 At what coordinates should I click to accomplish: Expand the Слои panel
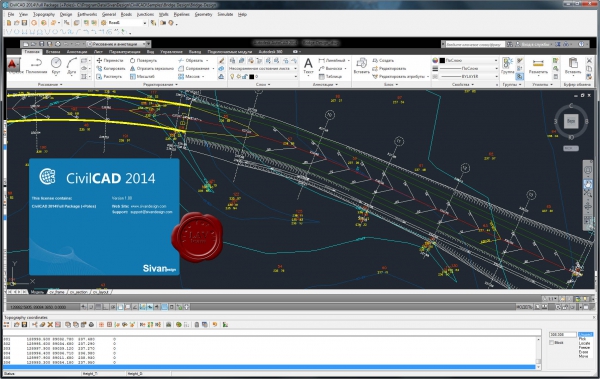click(262, 84)
